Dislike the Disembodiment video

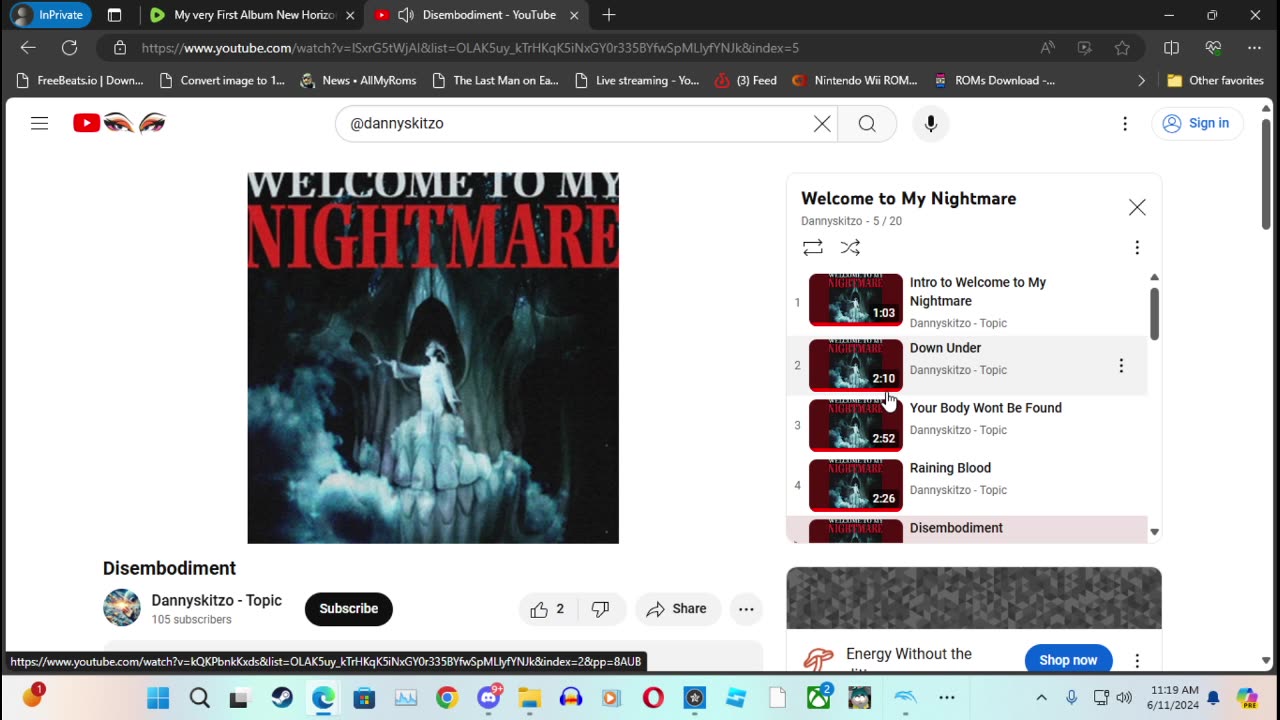(600, 609)
